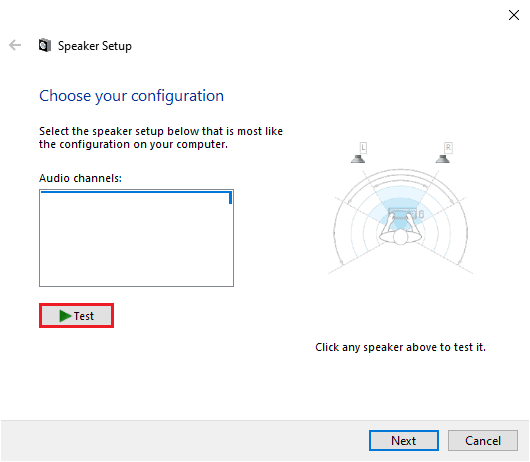
Task: Click the L label above the left speaker
Action: (x=363, y=148)
